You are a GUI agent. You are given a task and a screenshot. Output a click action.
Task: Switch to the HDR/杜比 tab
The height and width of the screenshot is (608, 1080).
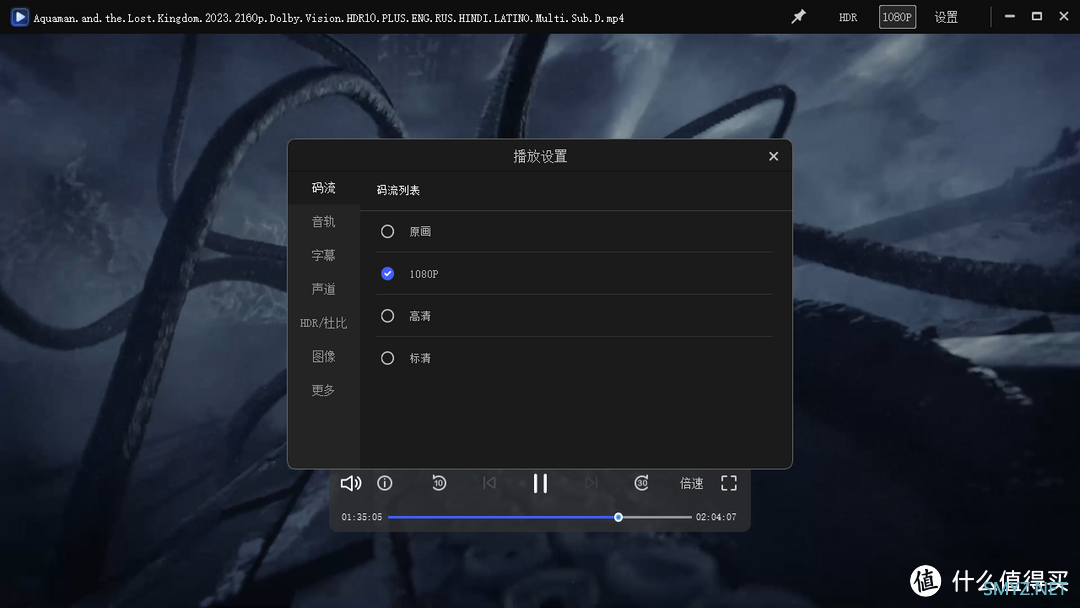coord(324,323)
